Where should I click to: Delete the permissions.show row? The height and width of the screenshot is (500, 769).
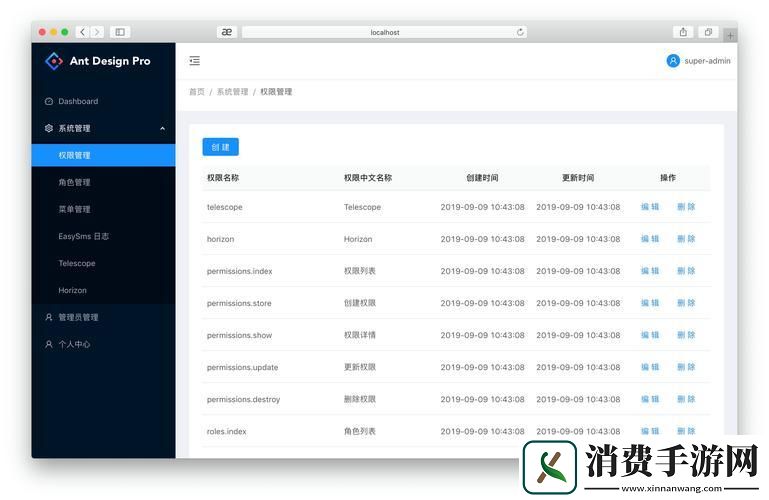[686, 335]
